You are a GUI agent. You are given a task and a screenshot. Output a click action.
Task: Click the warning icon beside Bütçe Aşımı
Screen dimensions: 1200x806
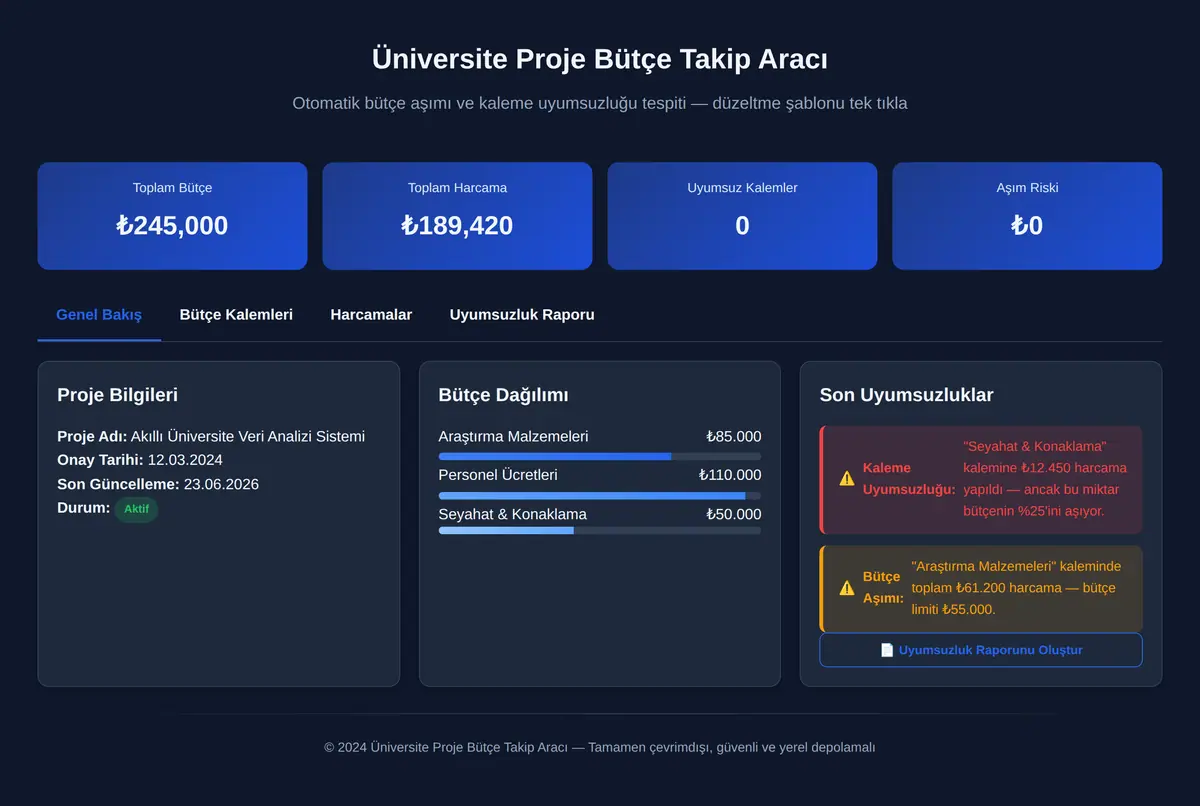(847, 588)
